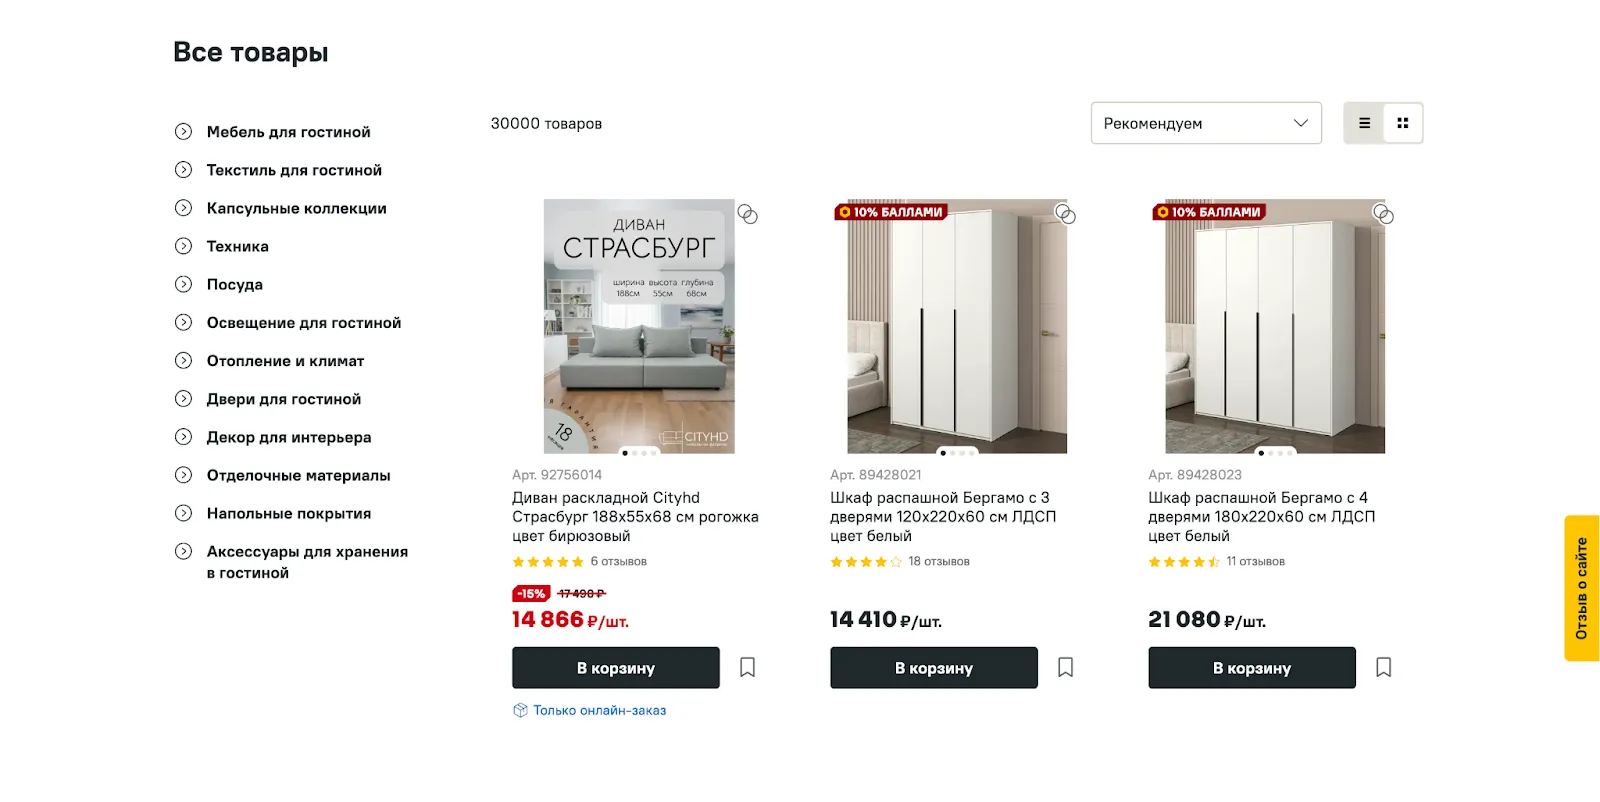Bookmark the Cityhd Страсбург sofa
Image resolution: width=1600 pixels, height=802 pixels.
coord(747,667)
